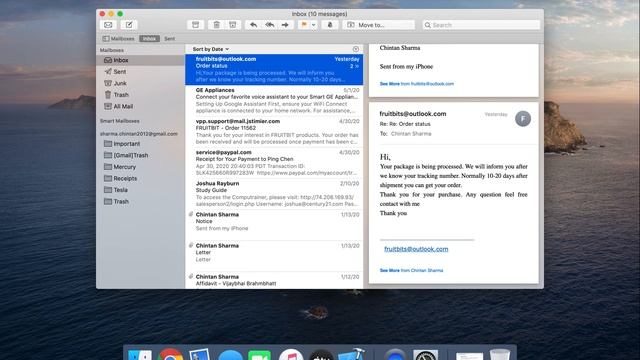Open the Mercury folder

coord(140,167)
